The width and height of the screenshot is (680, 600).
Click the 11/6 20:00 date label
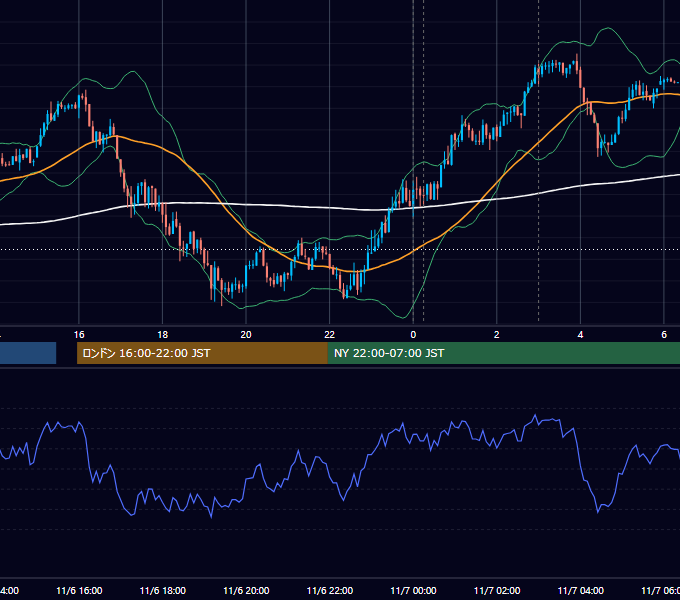246,591
